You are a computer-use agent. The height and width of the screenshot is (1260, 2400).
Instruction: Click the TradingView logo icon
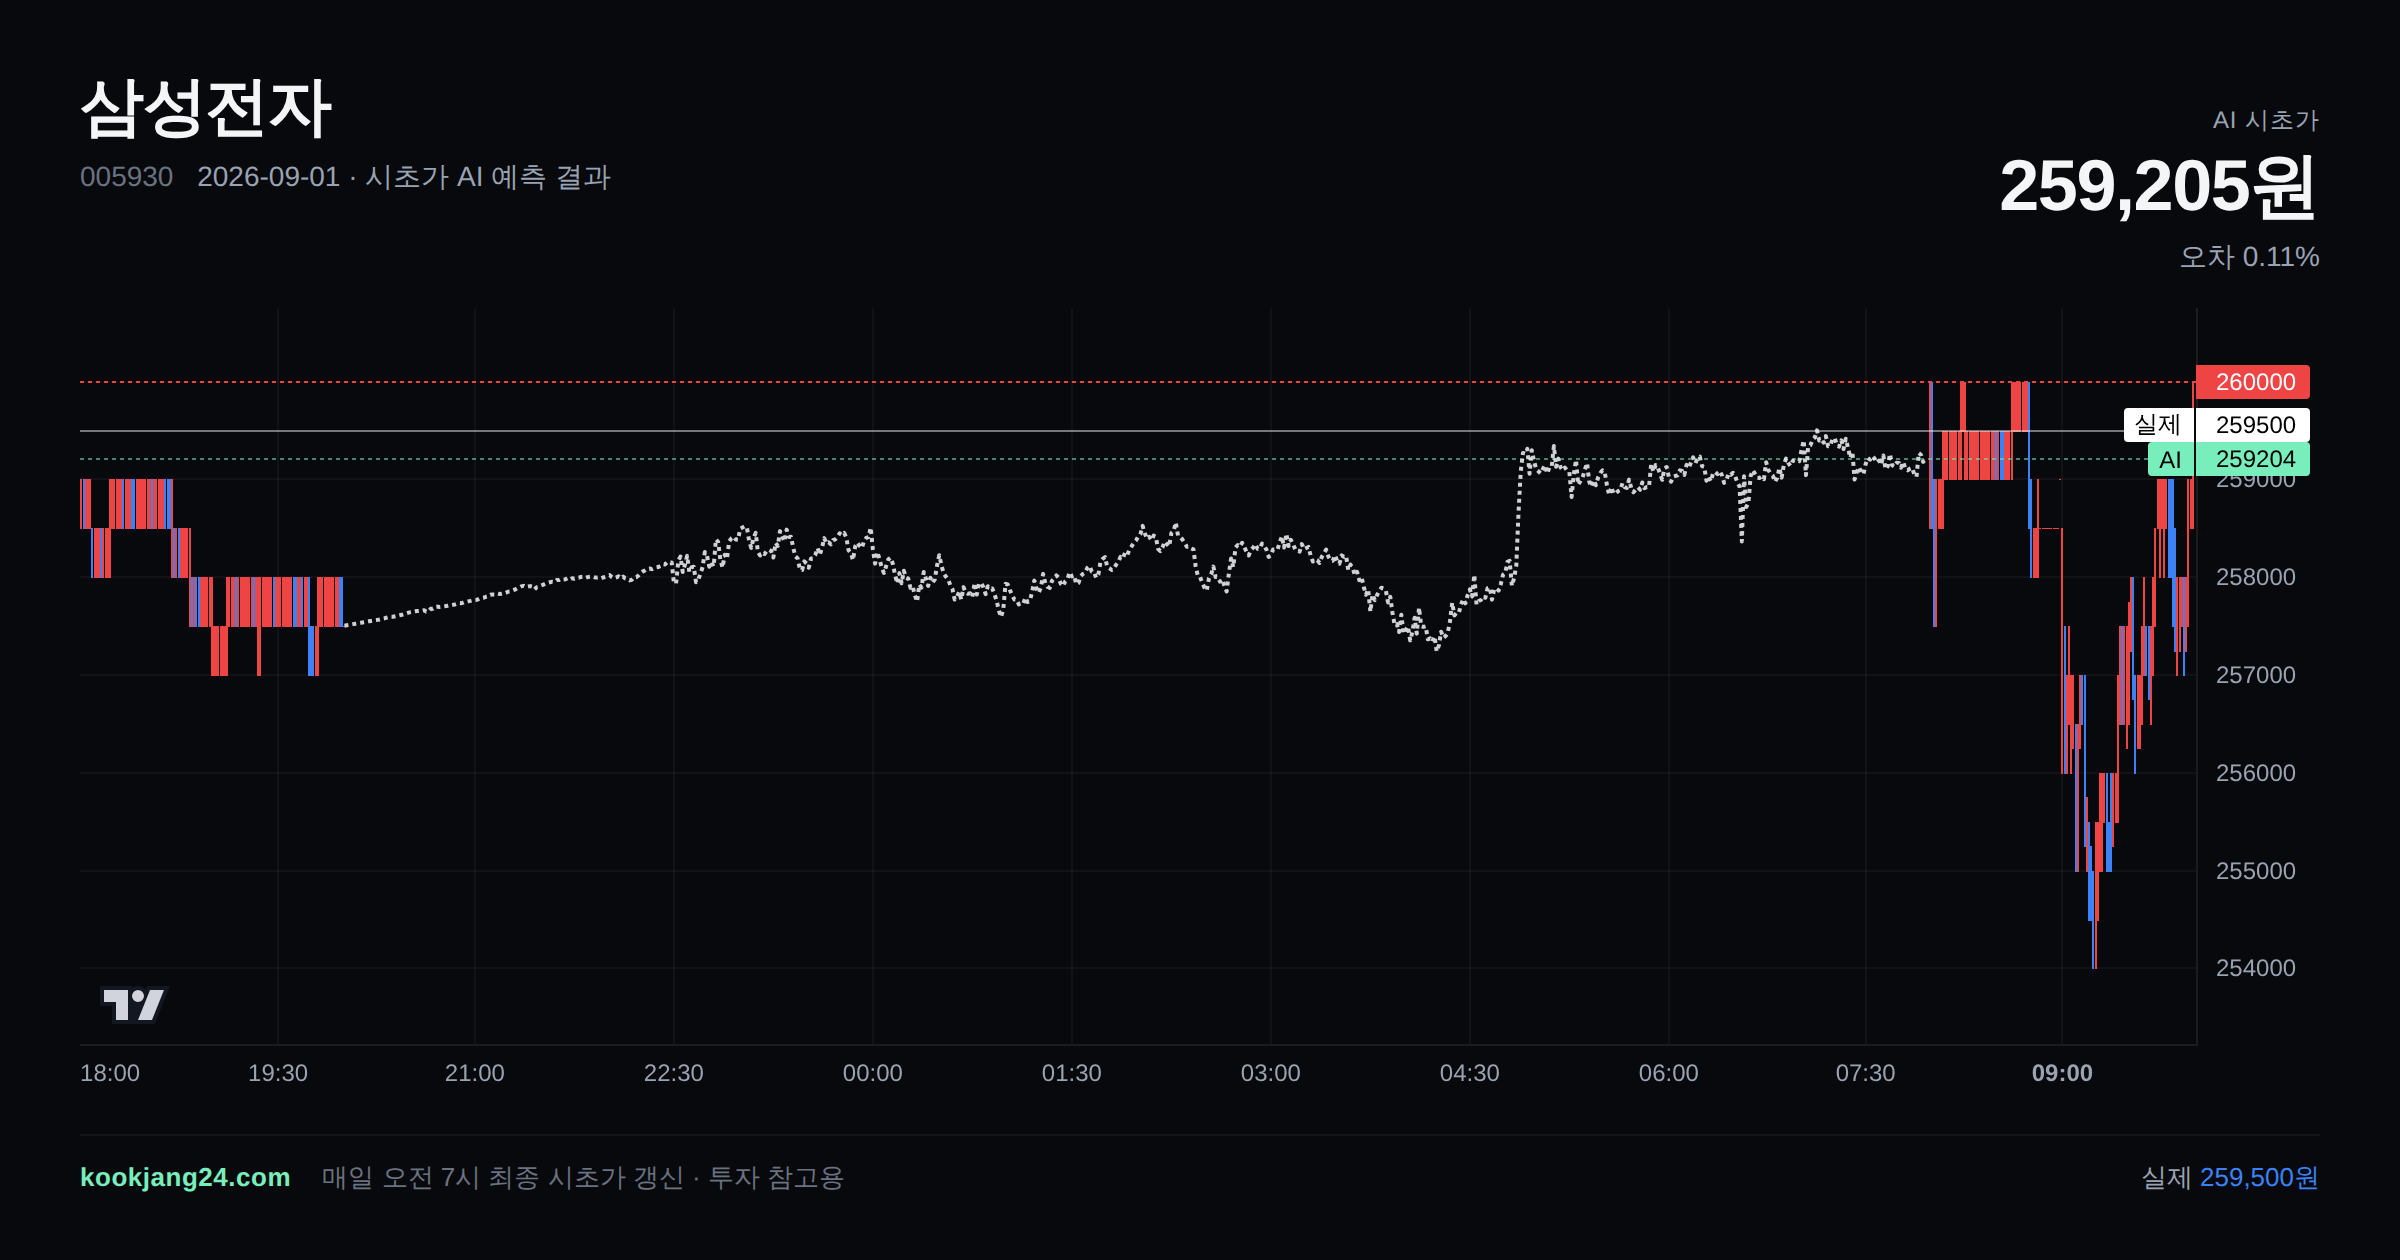(134, 1004)
